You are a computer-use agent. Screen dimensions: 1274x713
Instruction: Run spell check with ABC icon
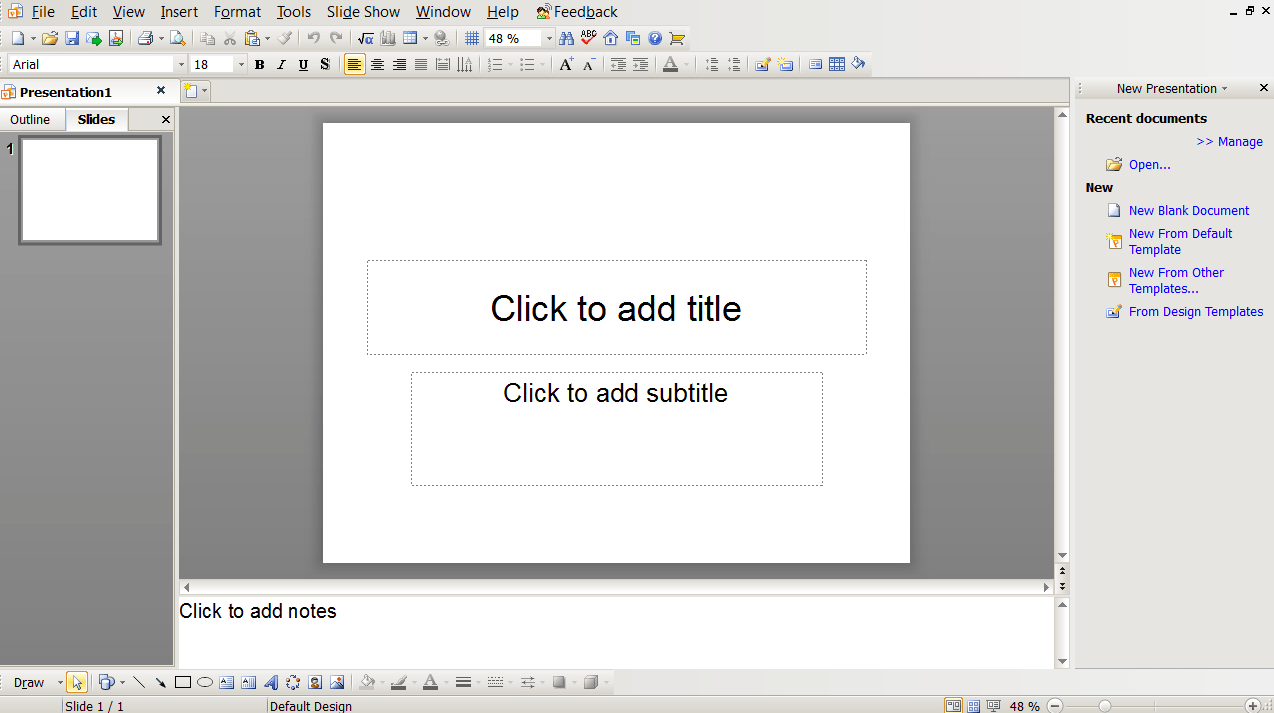pyautogui.click(x=588, y=38)
